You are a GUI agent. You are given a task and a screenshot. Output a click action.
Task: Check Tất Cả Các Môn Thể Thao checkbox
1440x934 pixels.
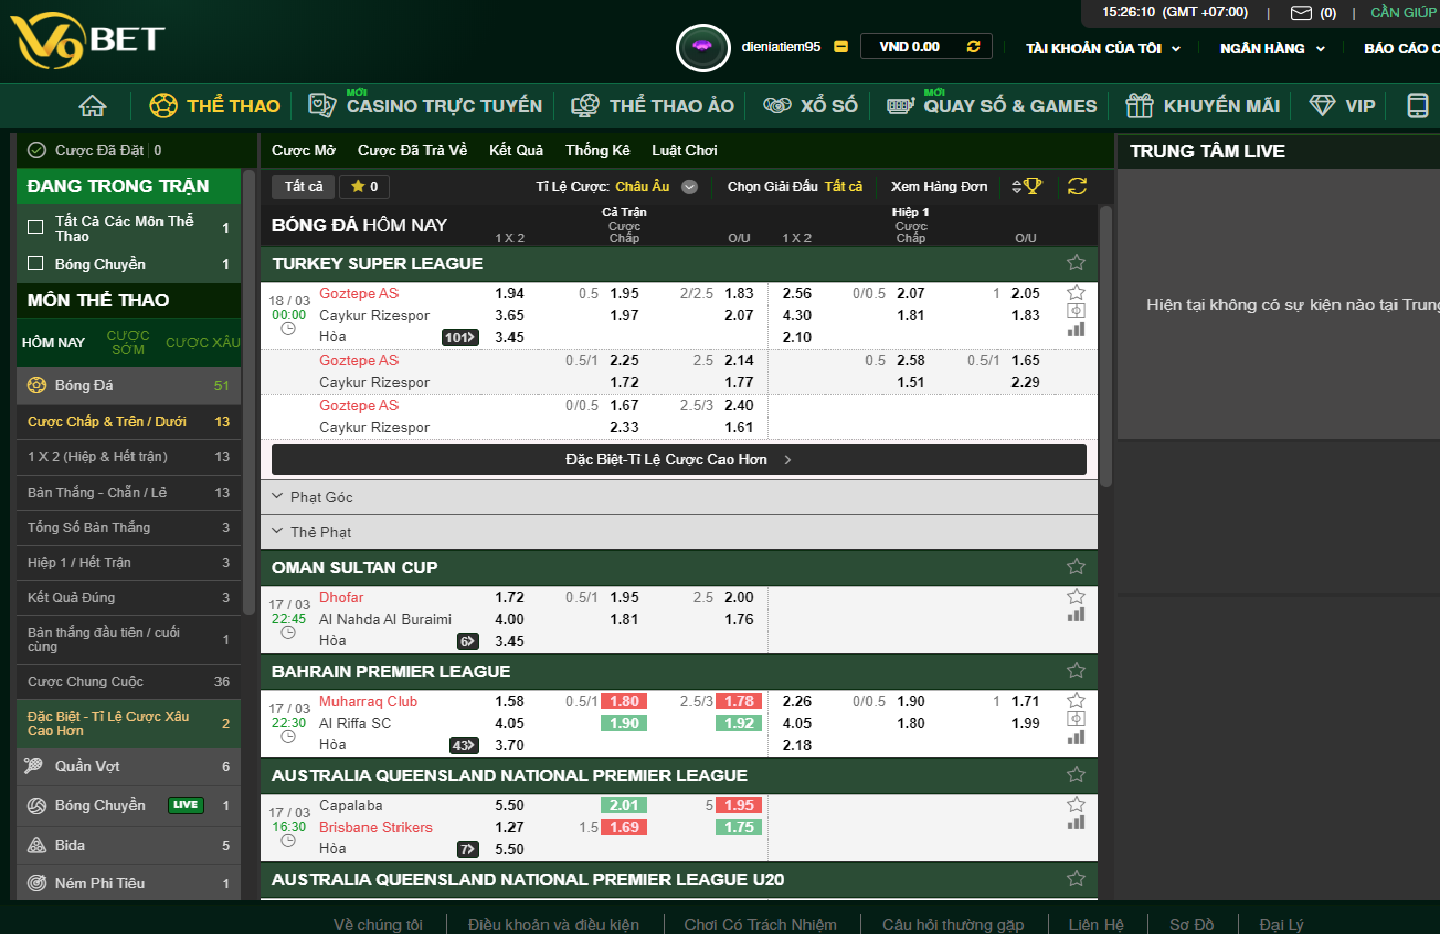36,227
